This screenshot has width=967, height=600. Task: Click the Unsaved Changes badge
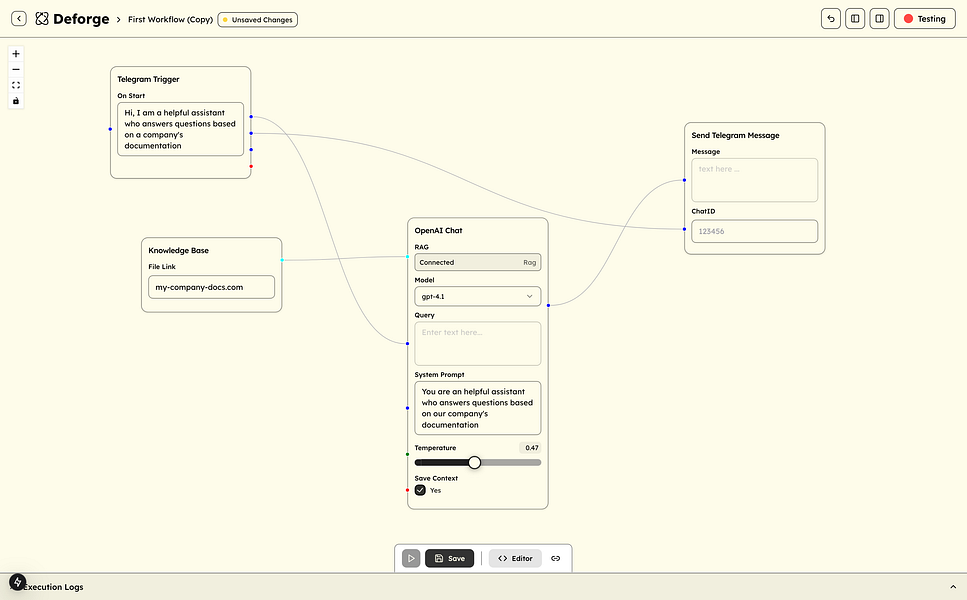(x=258, y=20)
